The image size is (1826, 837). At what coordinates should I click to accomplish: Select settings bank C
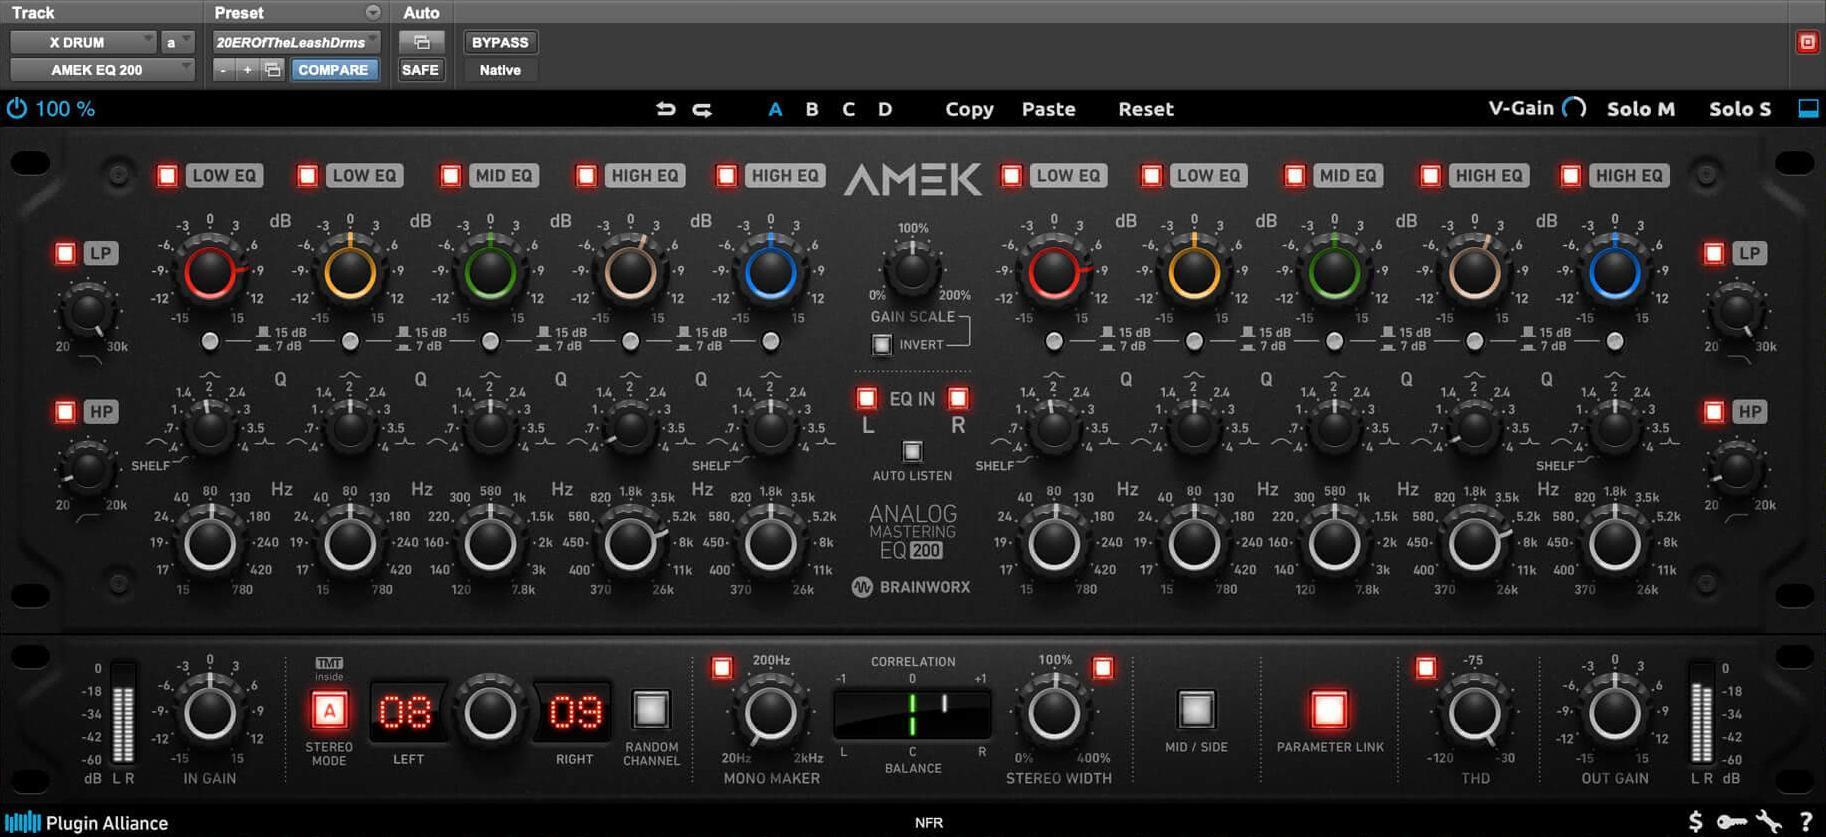tap(848, 109)
